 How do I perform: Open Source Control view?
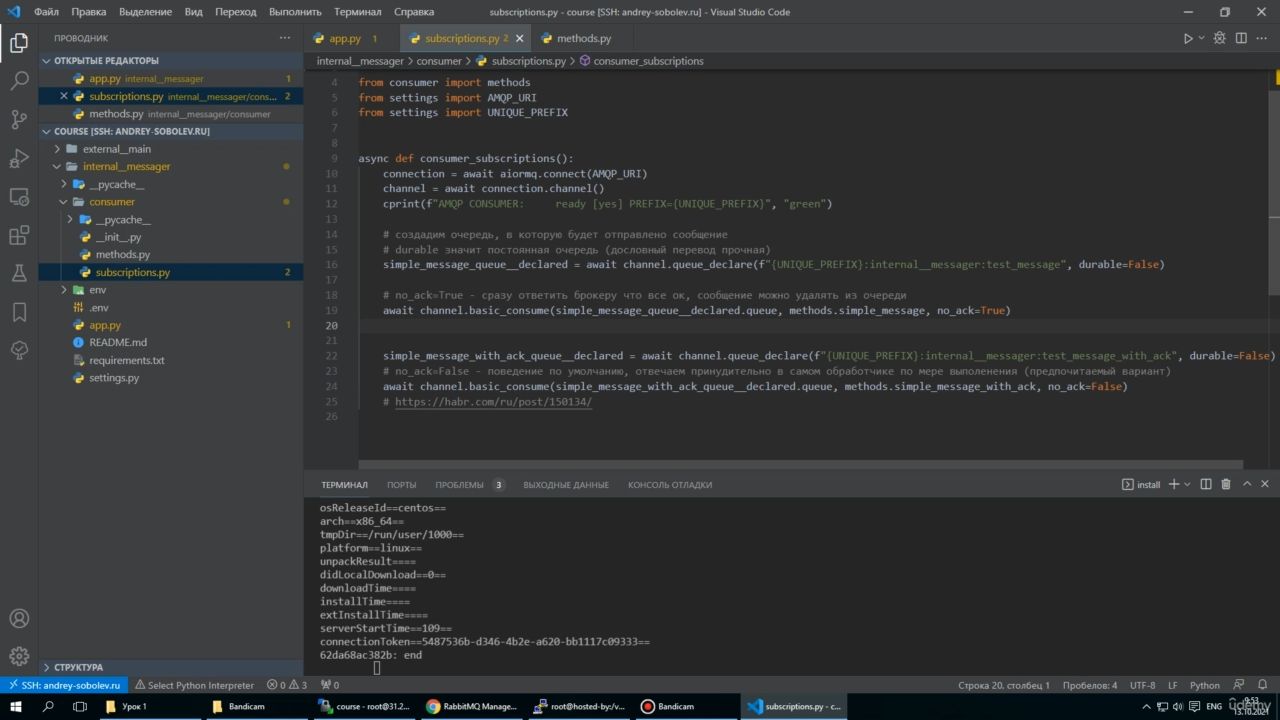pos(19,120)
